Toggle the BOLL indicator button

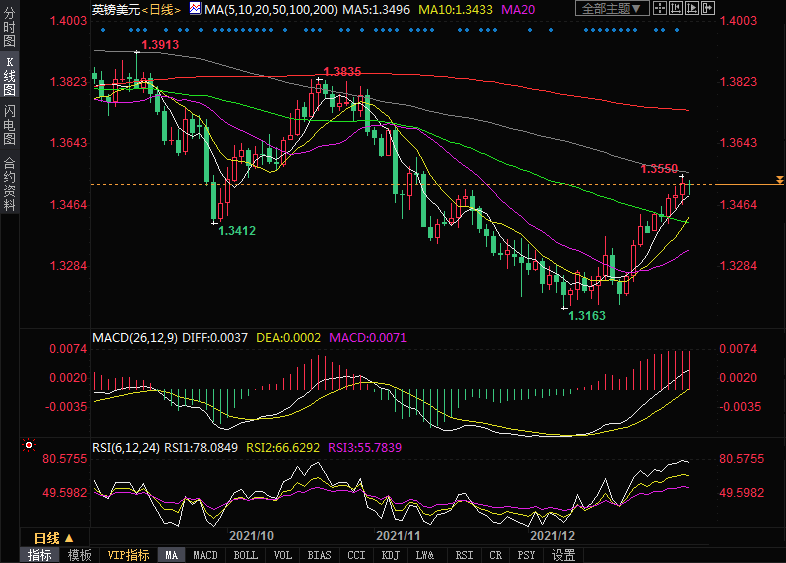pyautogui.click(x=245, y=555)
